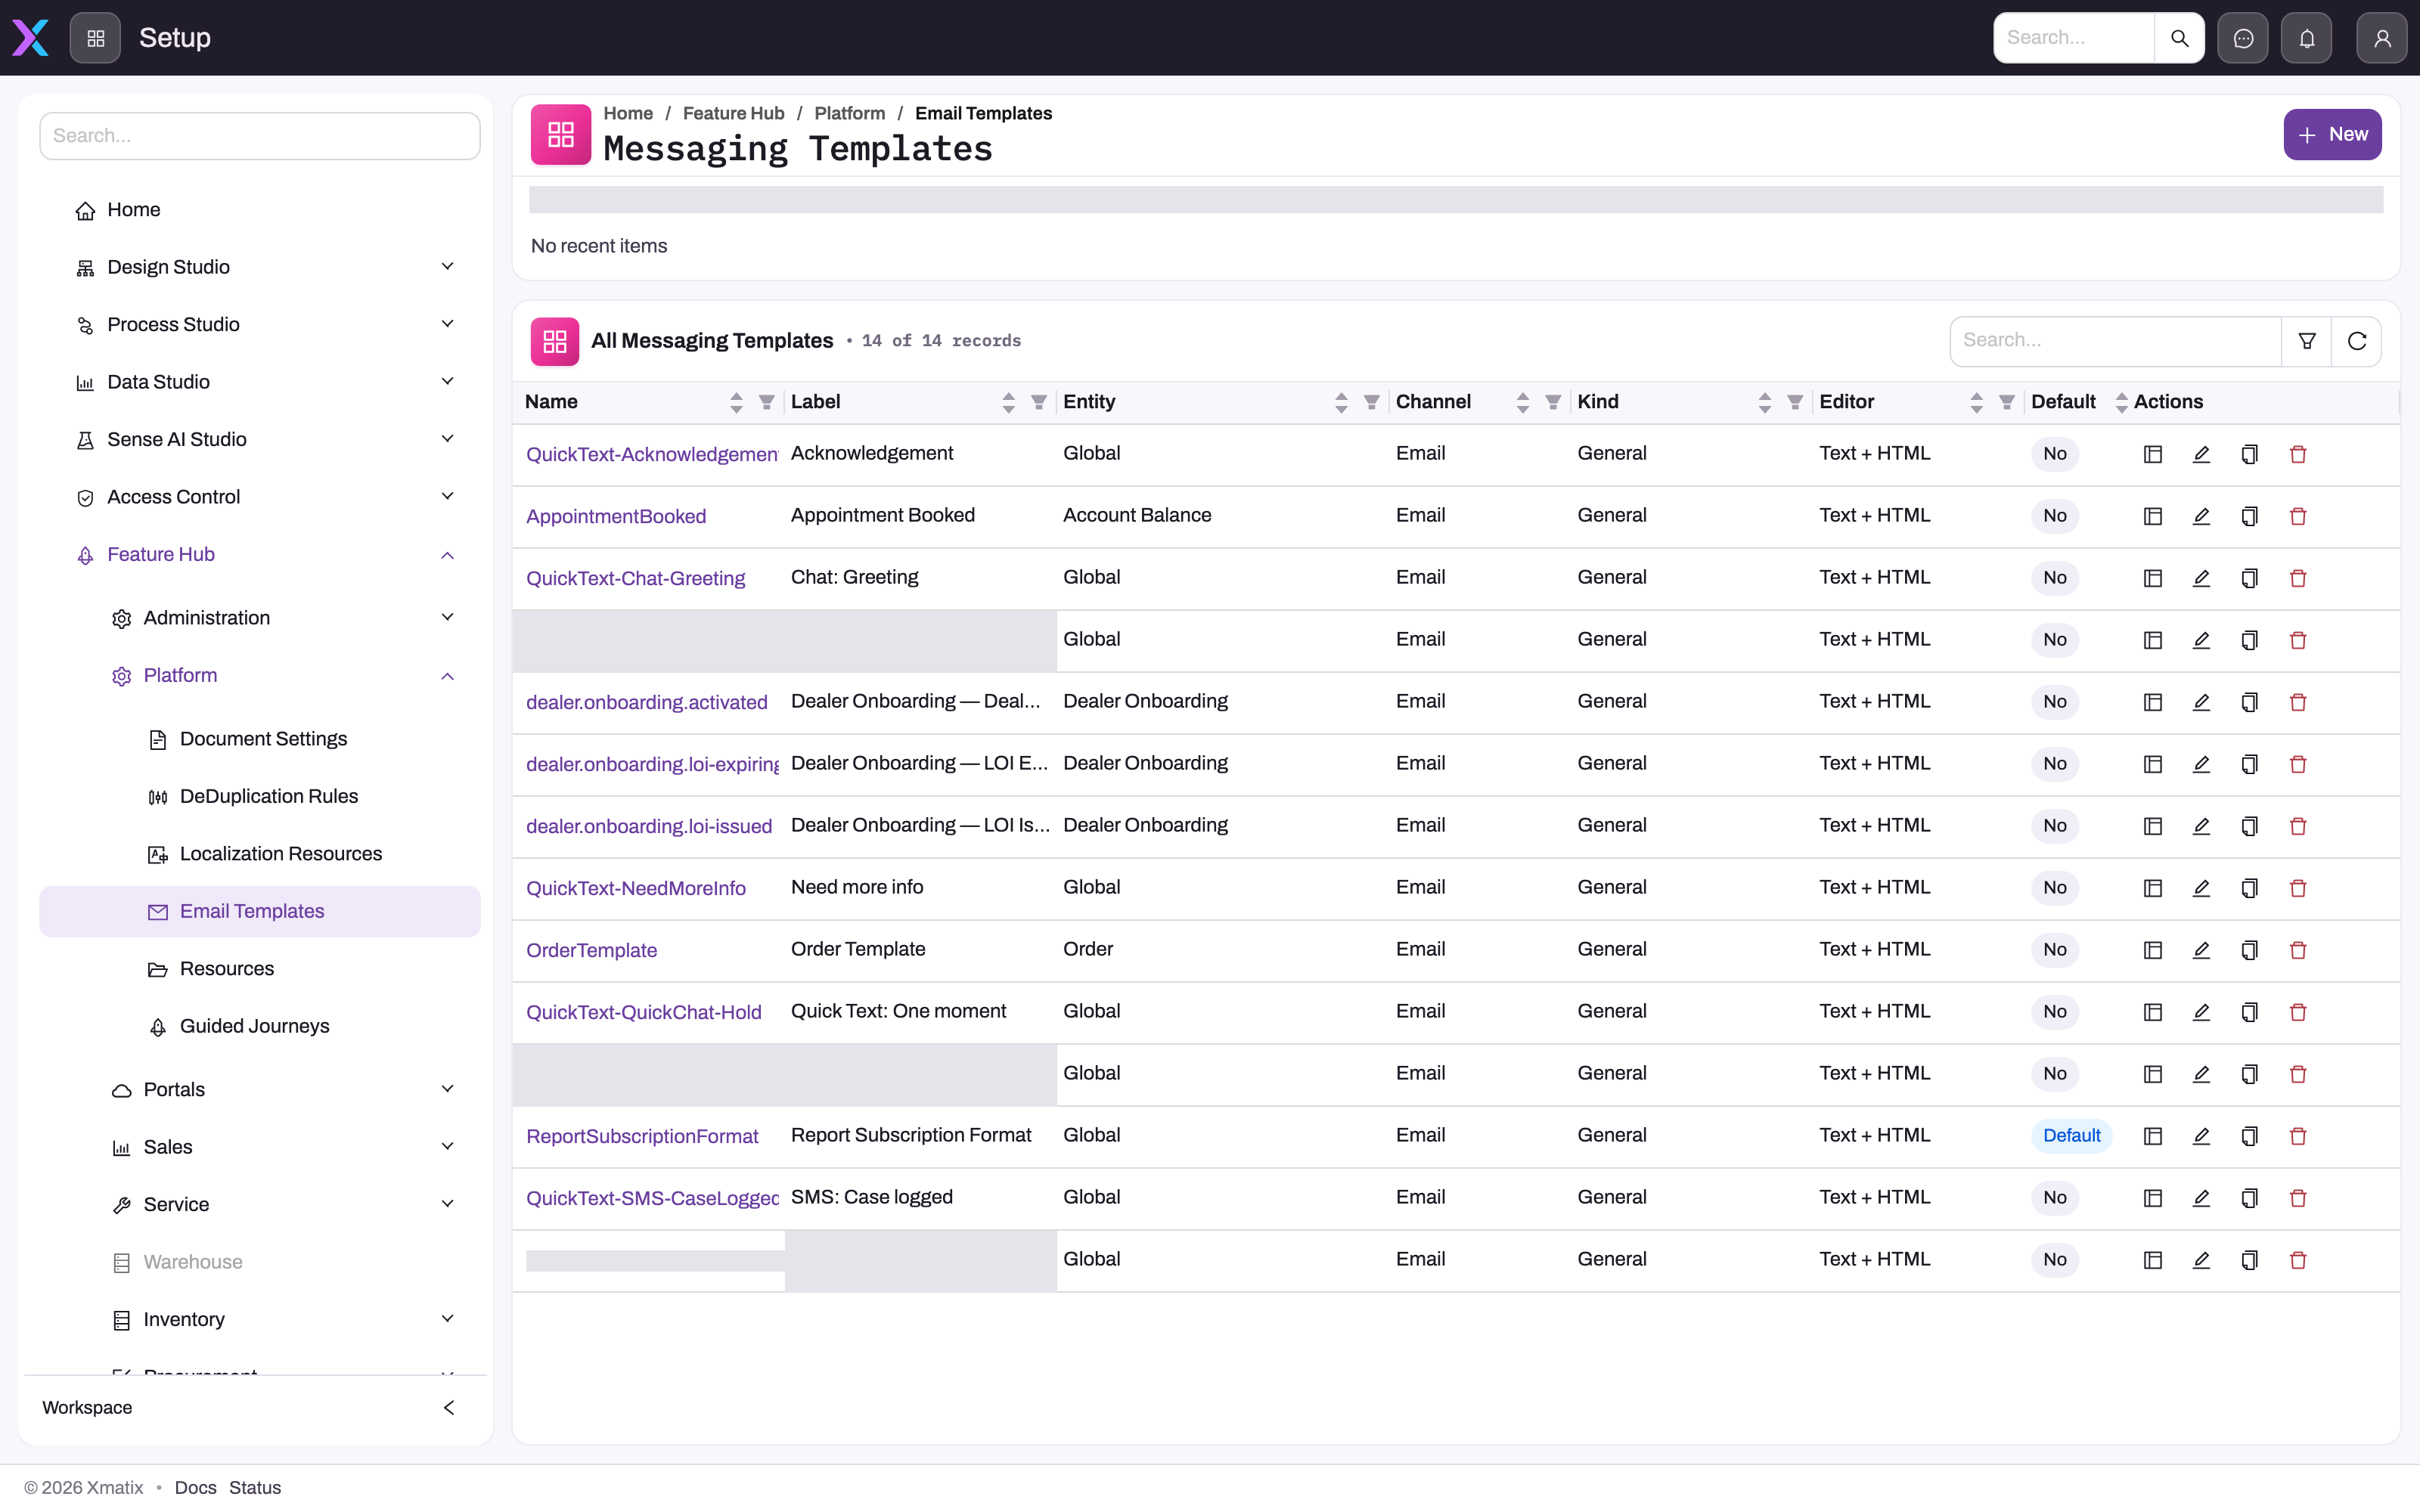The image size is (2420, 1512).
Task: Open Resources in the sidebar
Action: [x=260, y=969]
